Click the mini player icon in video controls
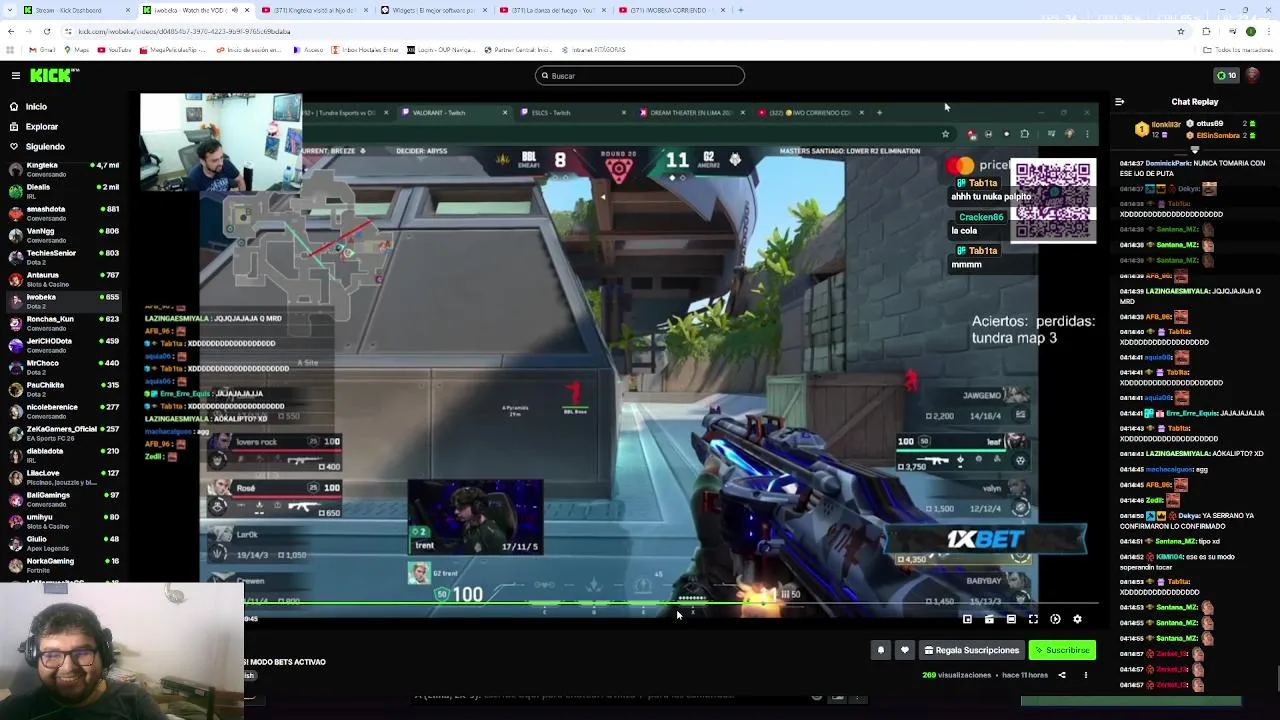The width and height of the screenshot is (1280, 720). click(x=989, y=620)
